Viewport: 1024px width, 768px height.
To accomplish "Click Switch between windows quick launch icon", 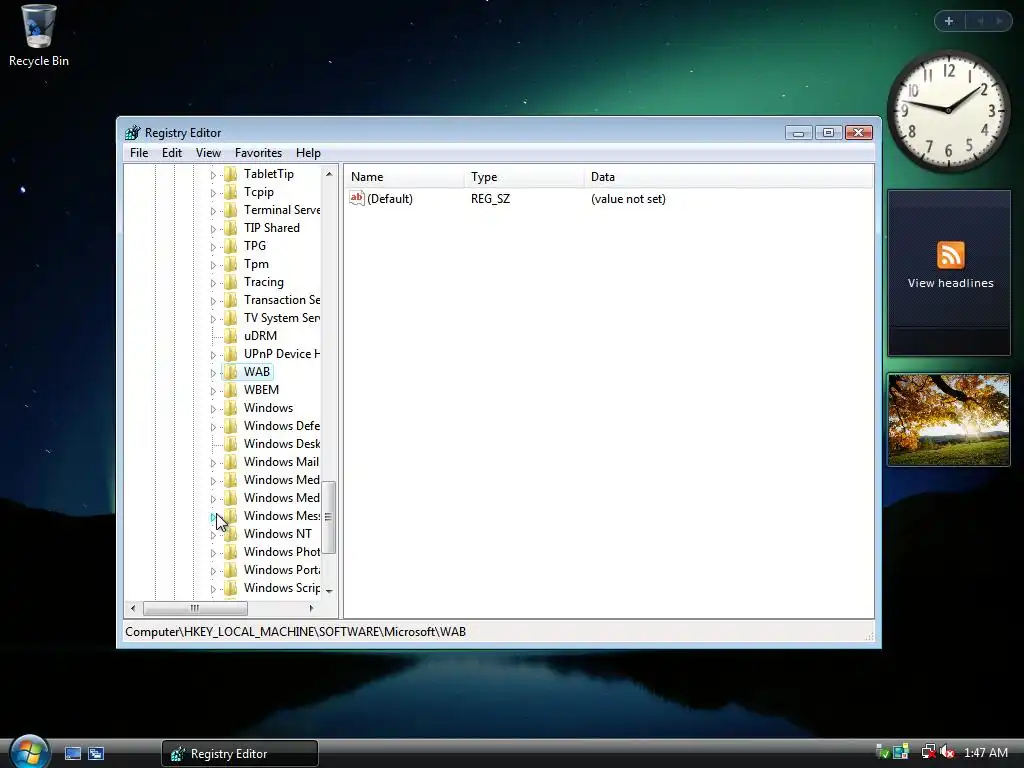I will [96, 753].
